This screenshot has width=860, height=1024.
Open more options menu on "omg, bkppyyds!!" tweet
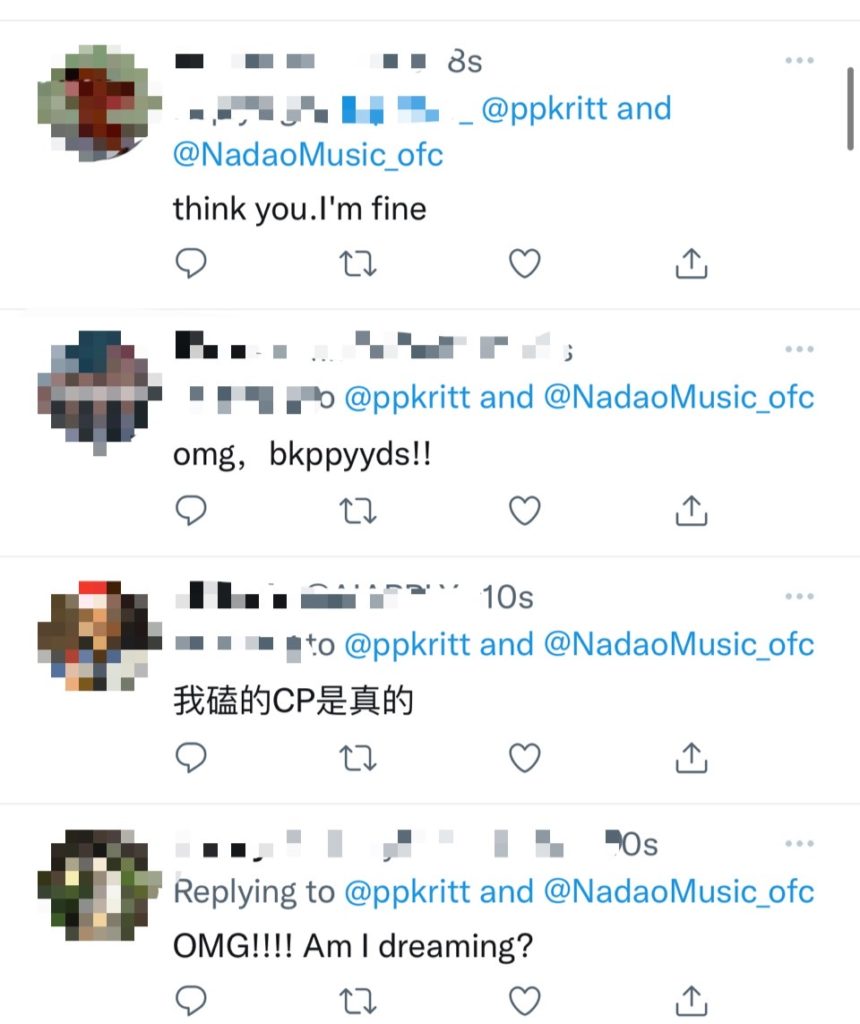click(799, 349)
